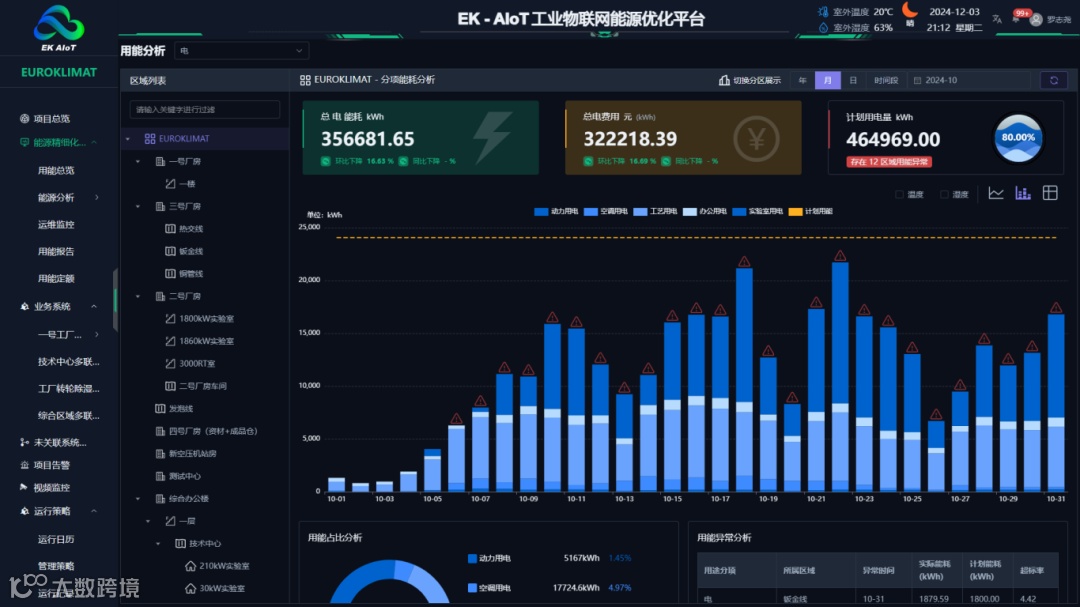Switch to 年 period tab
1080x607 pixels.
(802, 81)
